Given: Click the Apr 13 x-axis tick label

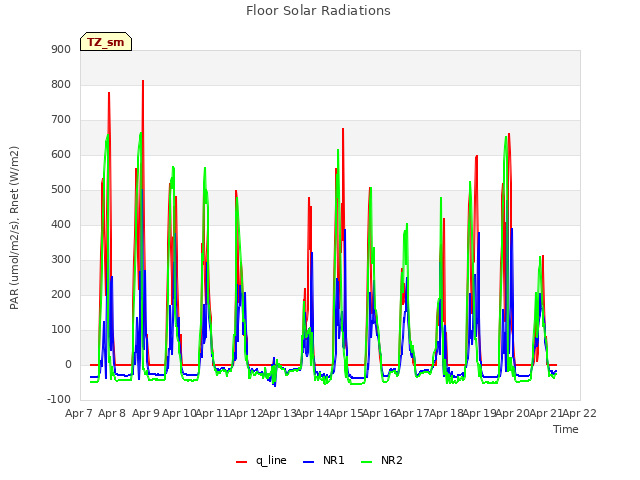Looking at the screenshot, I should [279, 413].
